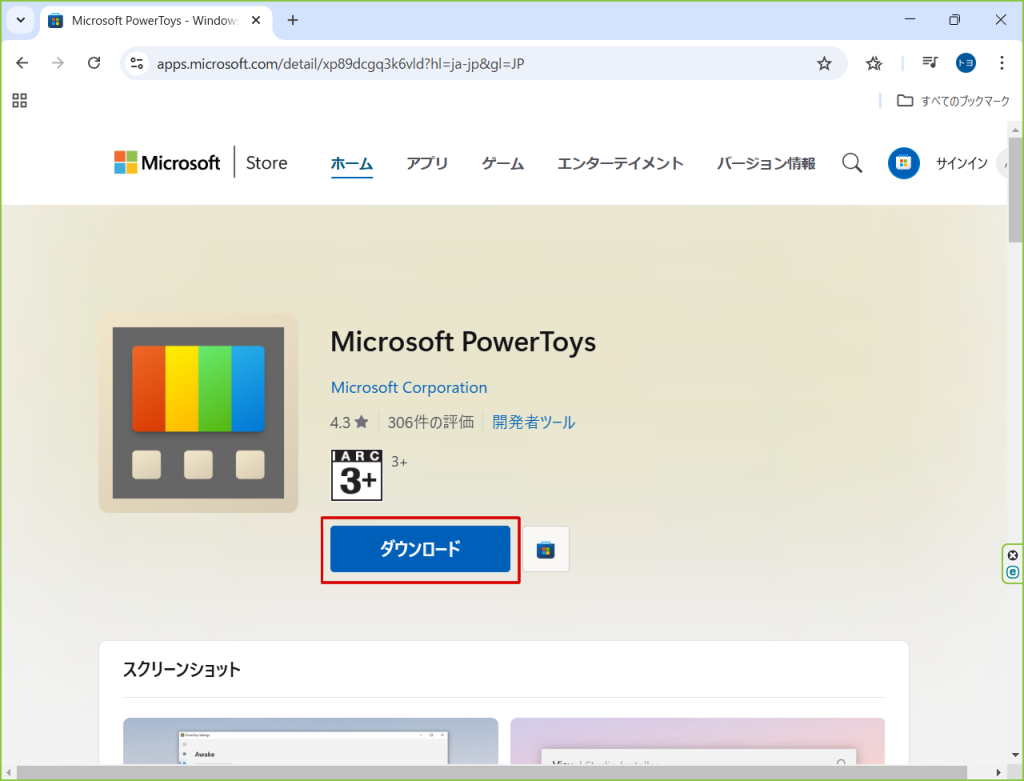Click the Microsoft Store search magnifier icon
1024x781 pixels.
pos(852,163)
